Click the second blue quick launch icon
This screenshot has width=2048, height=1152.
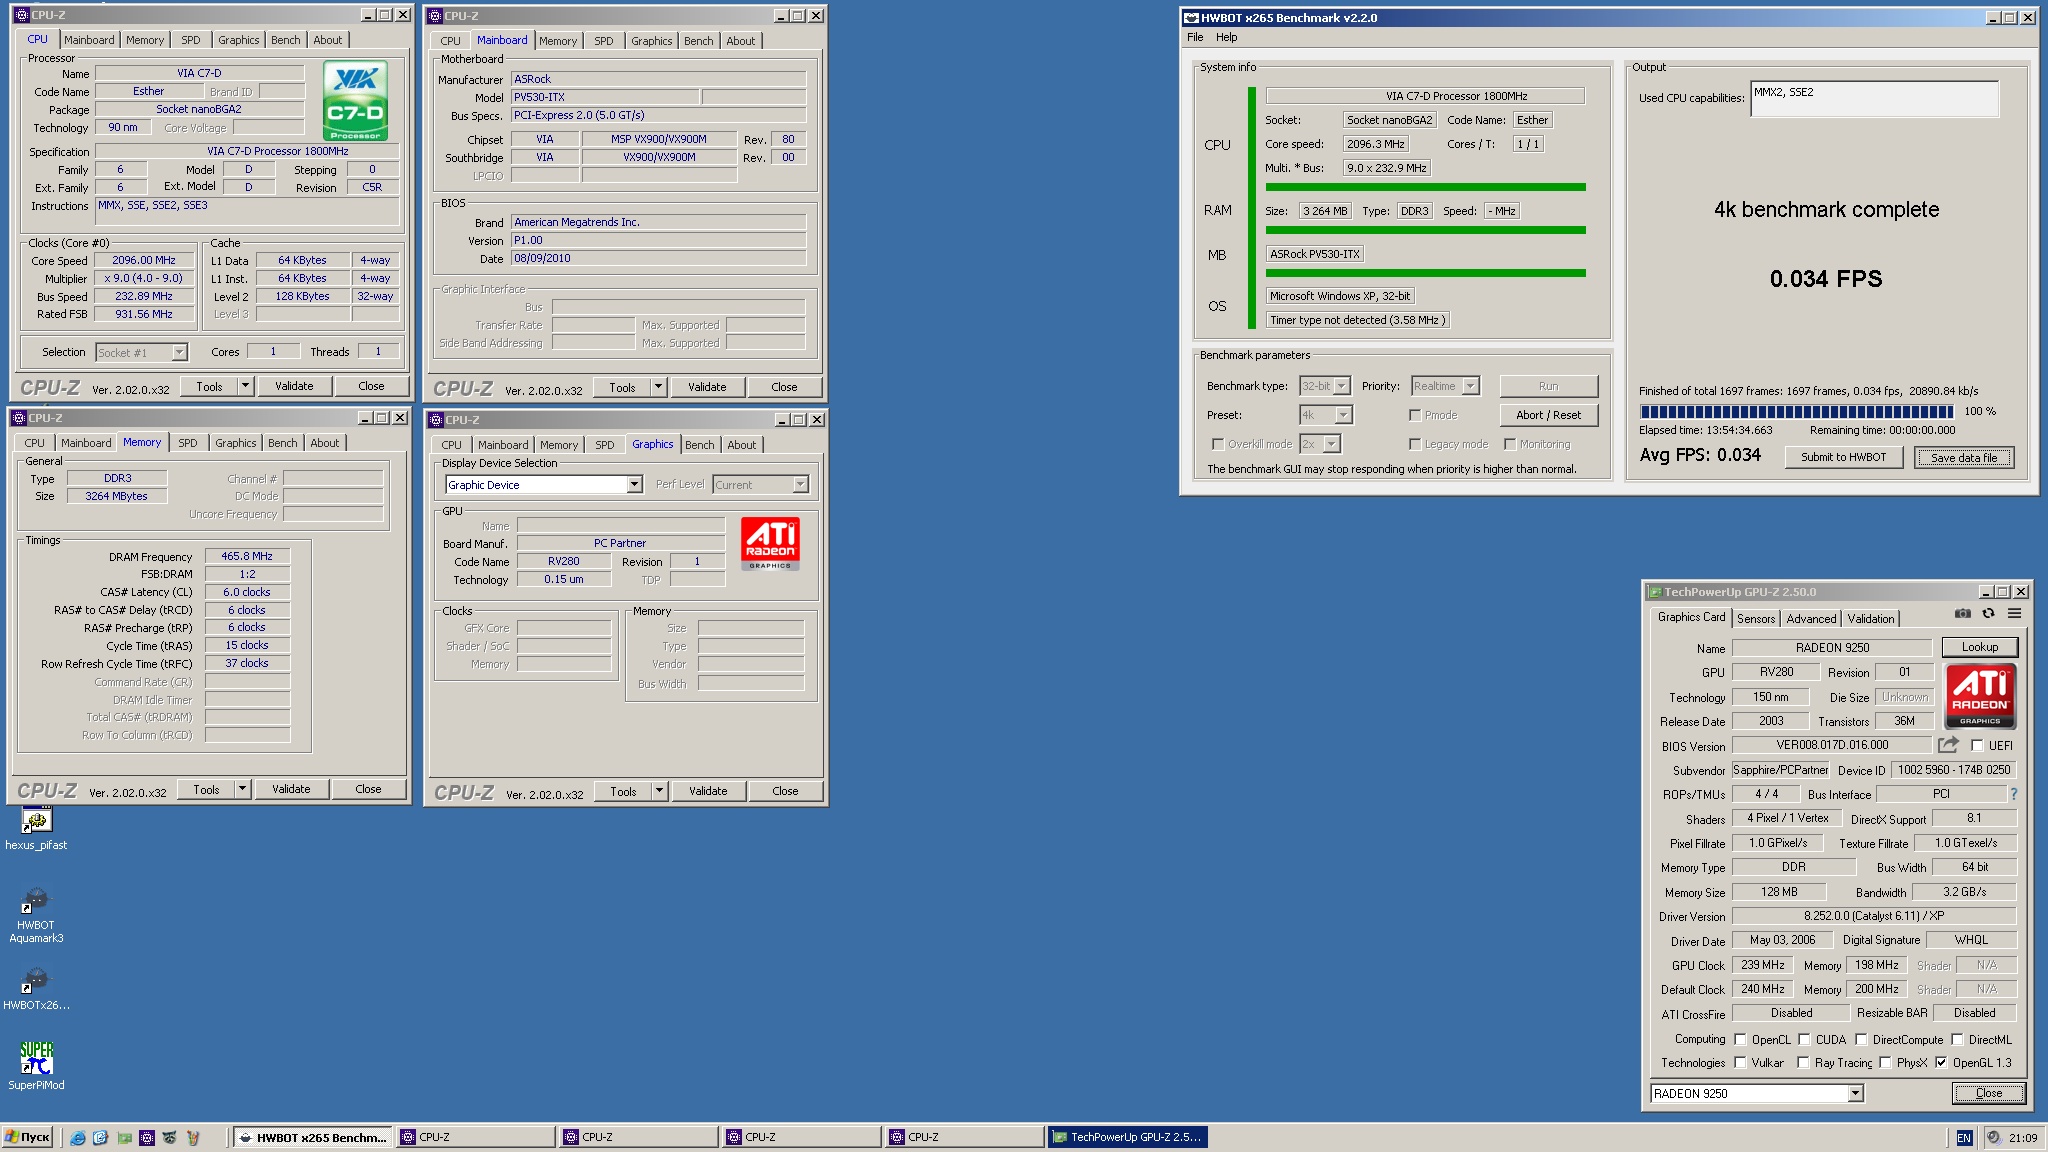101,1137
